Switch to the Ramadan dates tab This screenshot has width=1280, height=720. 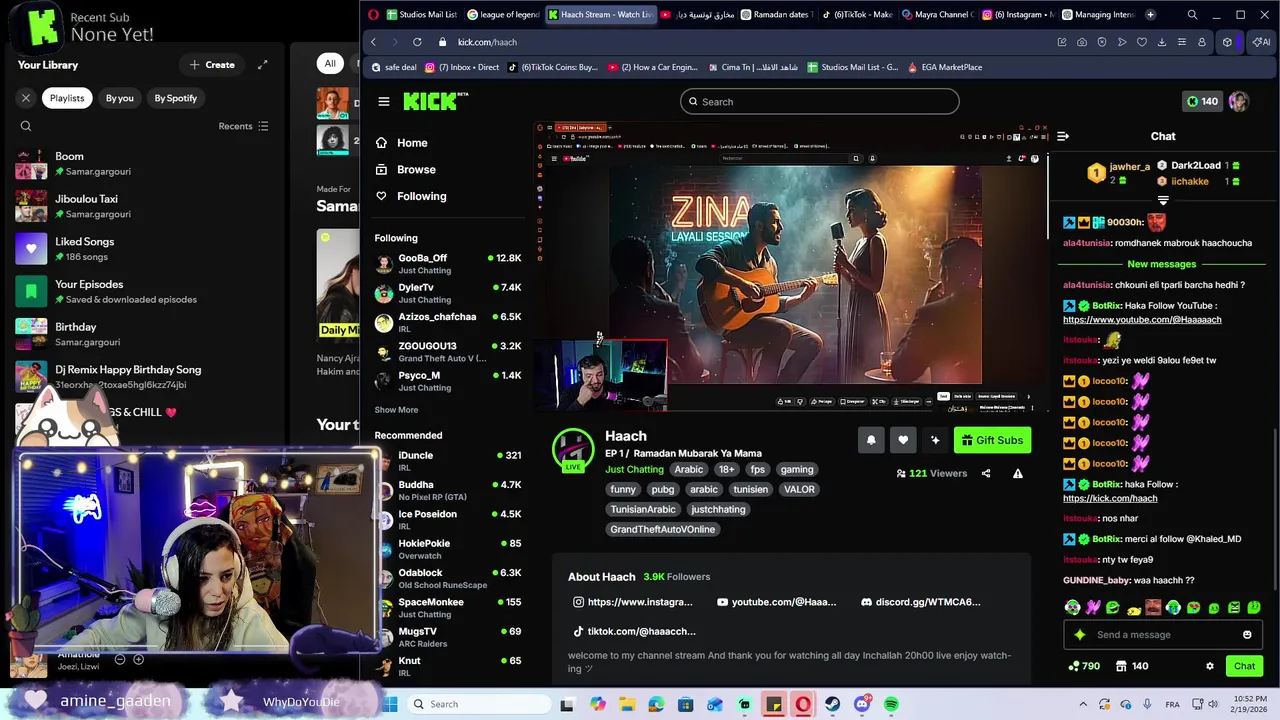click(x=776, y=15)
